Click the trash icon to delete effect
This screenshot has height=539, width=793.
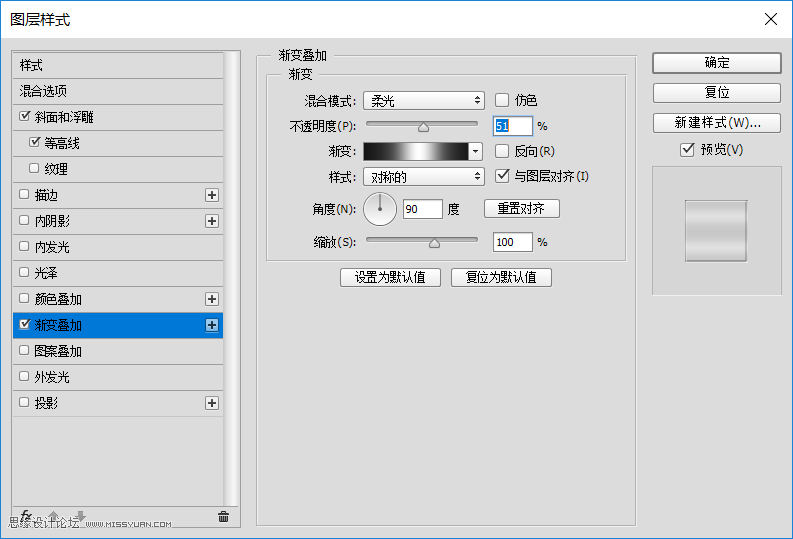pos(223,517)
